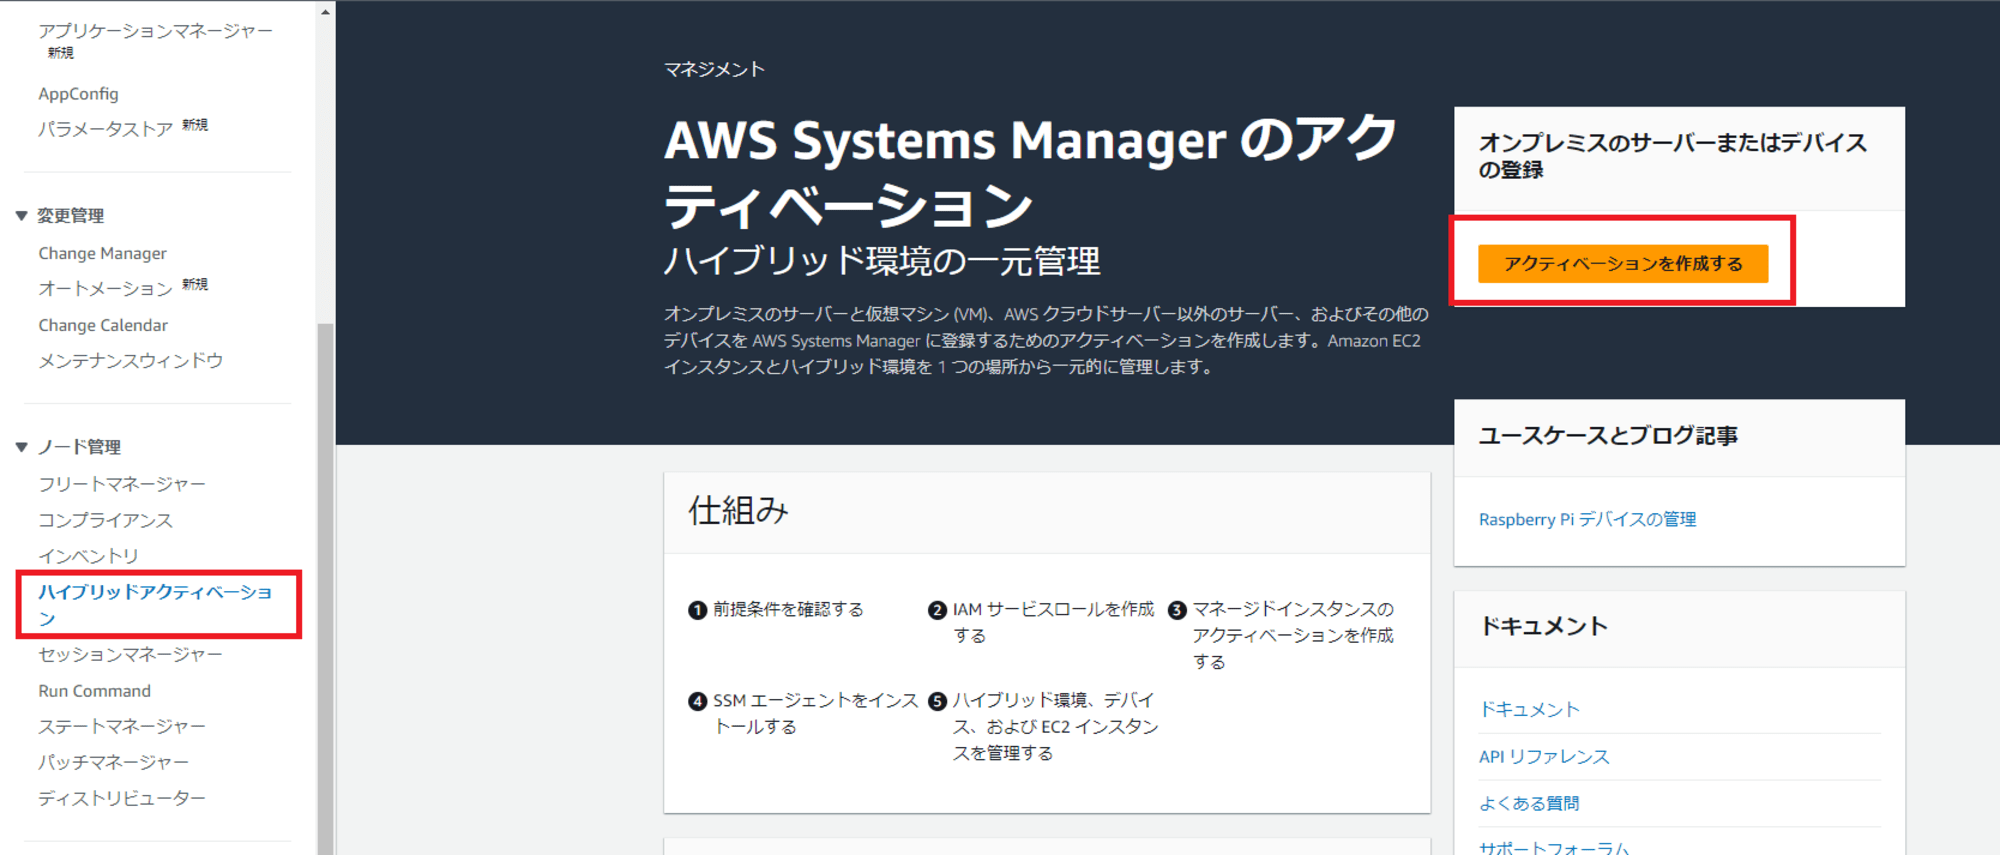This screenshot has width=2000, height=855.
Task: Open ステートマネージャー in sidebar
Action: pos(122,727)
